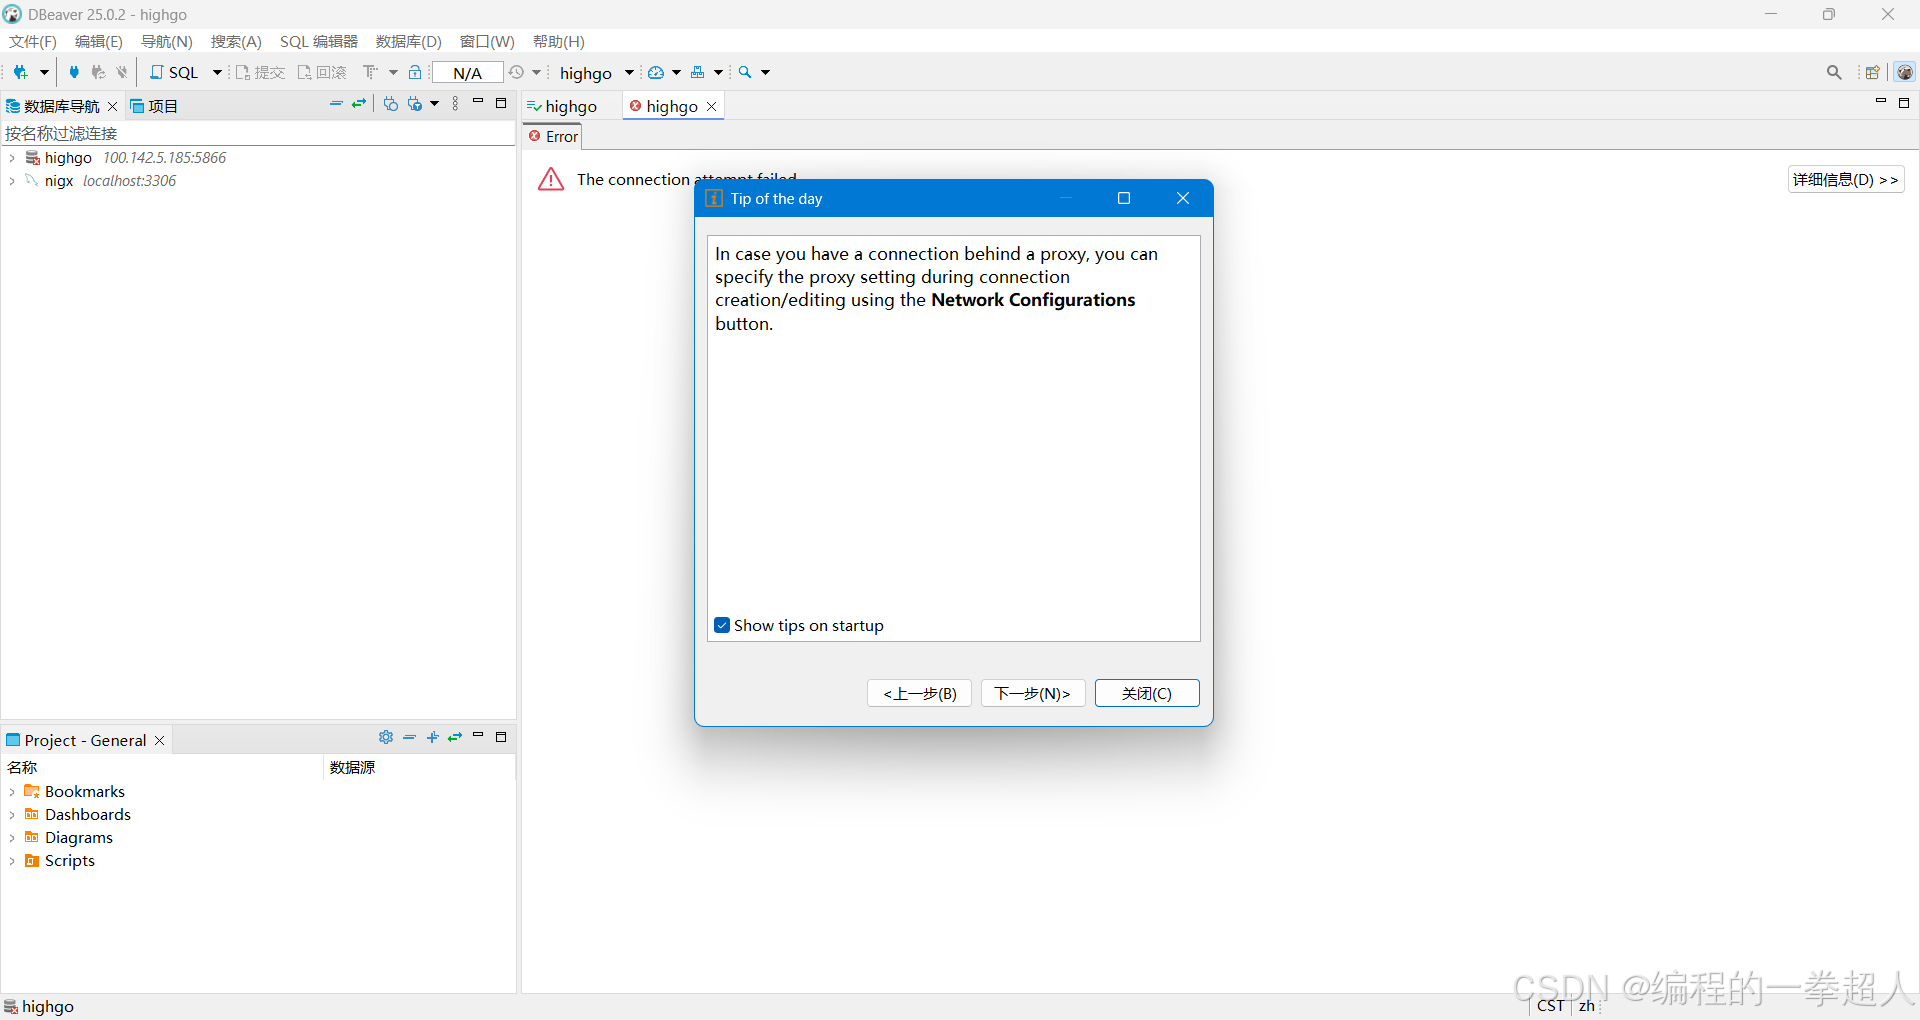Select highgo connection in navigator tree
This screenshot has width=1920, height=1020.
coord(125,158)
